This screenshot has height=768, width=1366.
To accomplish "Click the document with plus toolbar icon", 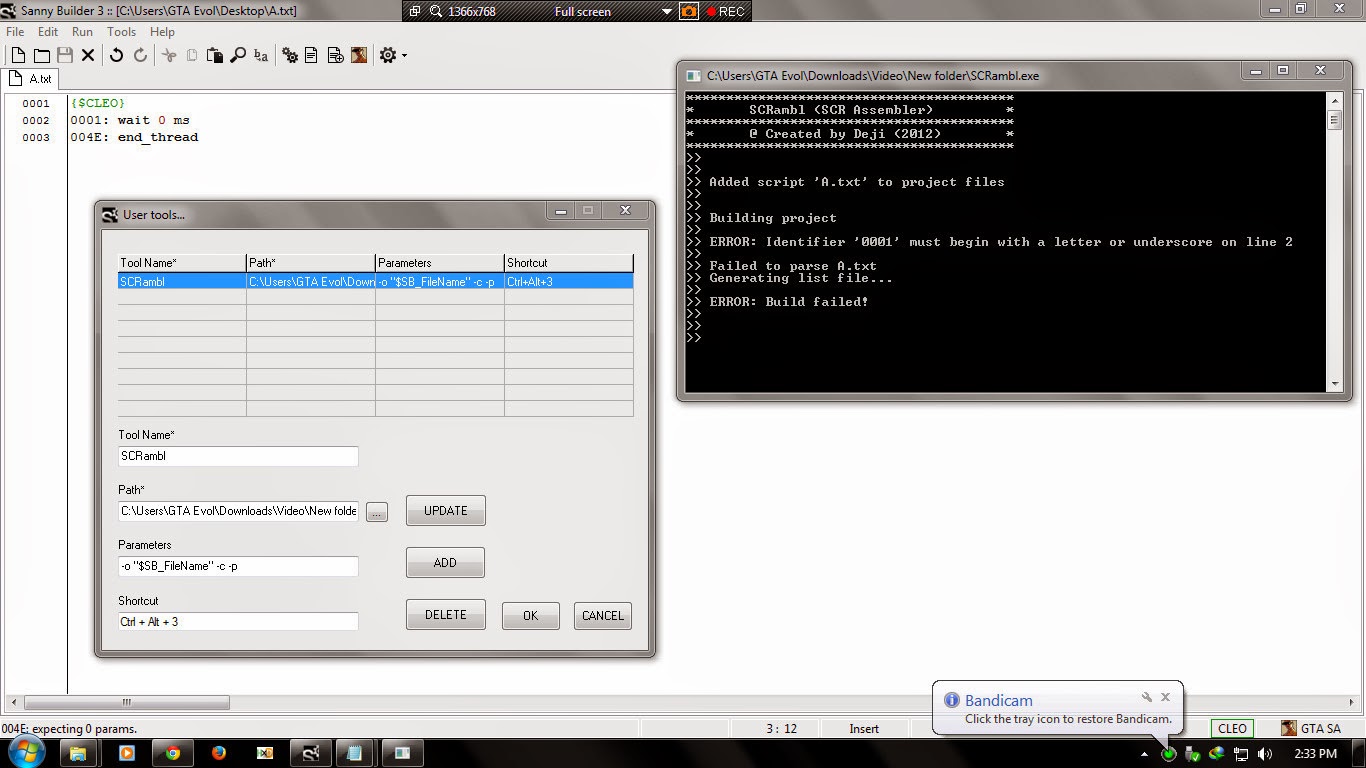I will (336, 56).
